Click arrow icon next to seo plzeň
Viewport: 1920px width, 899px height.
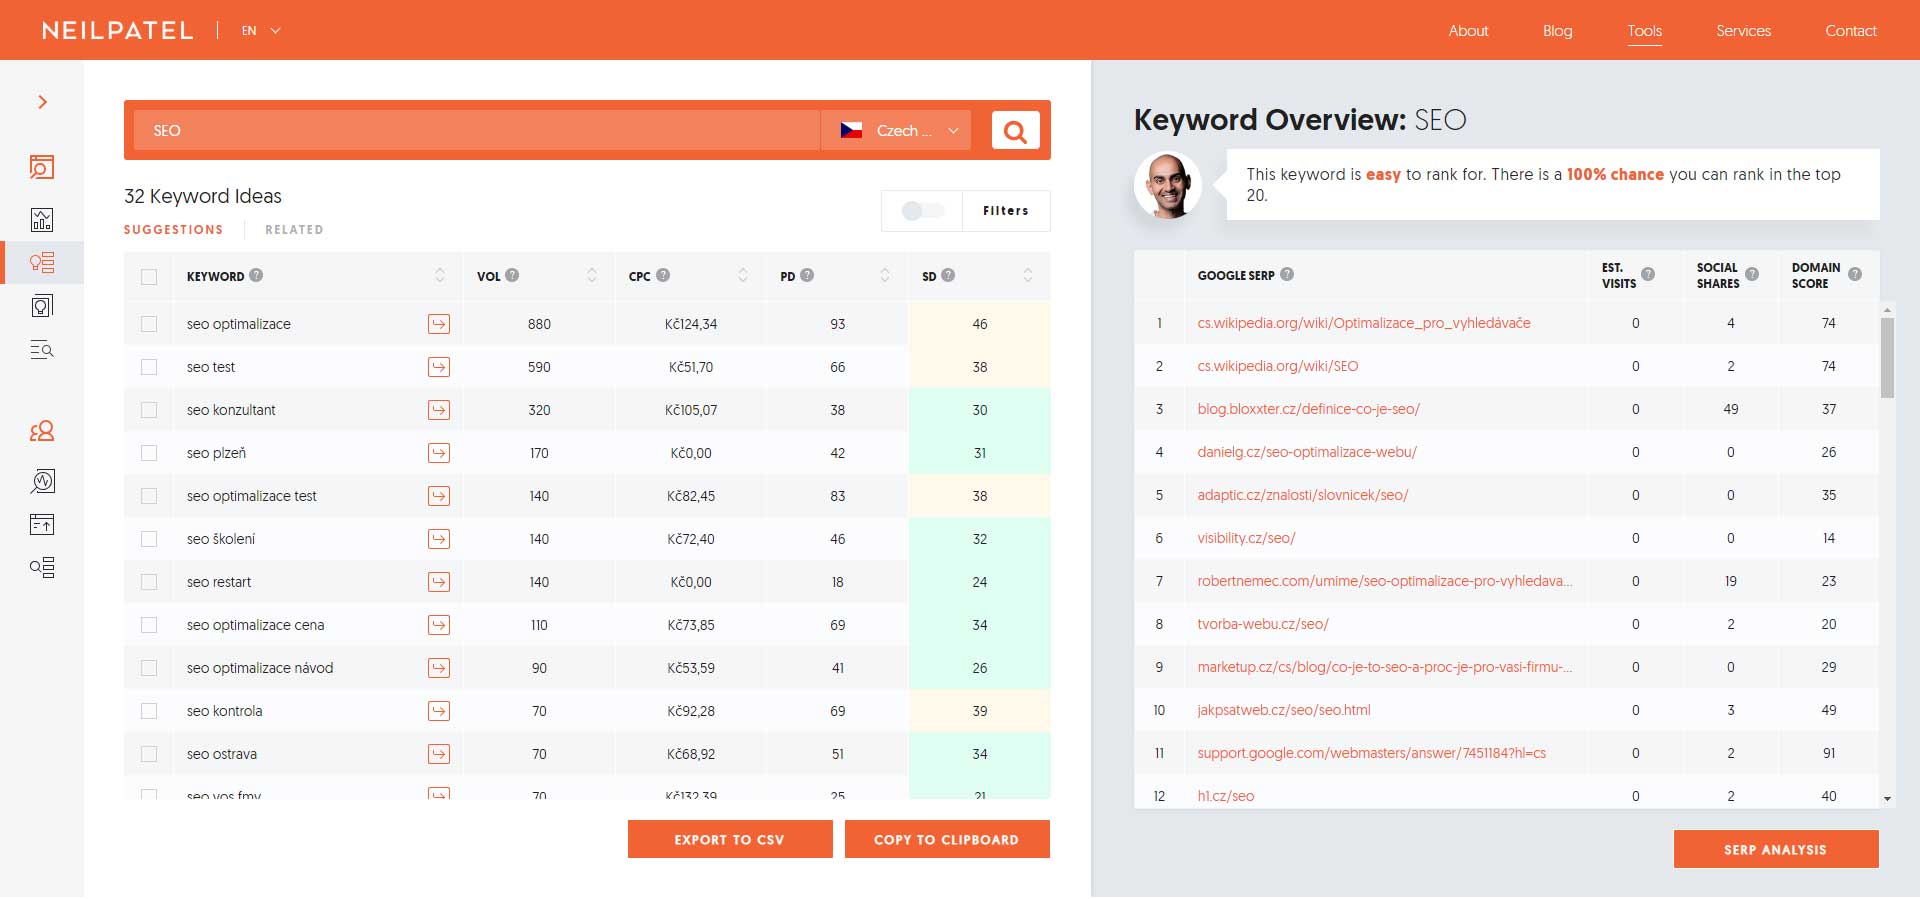(x=439, y=453)
